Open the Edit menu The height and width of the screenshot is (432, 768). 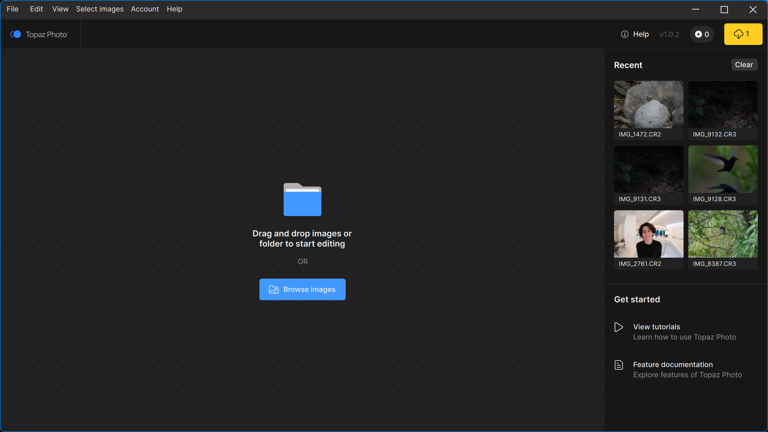pyautogui.click(x=36, y=9)
